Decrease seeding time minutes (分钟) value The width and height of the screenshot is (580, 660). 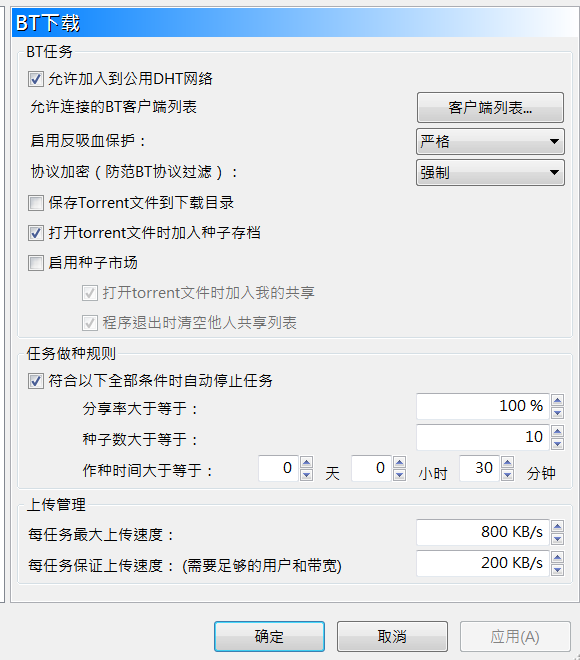[x=508, y=475]
